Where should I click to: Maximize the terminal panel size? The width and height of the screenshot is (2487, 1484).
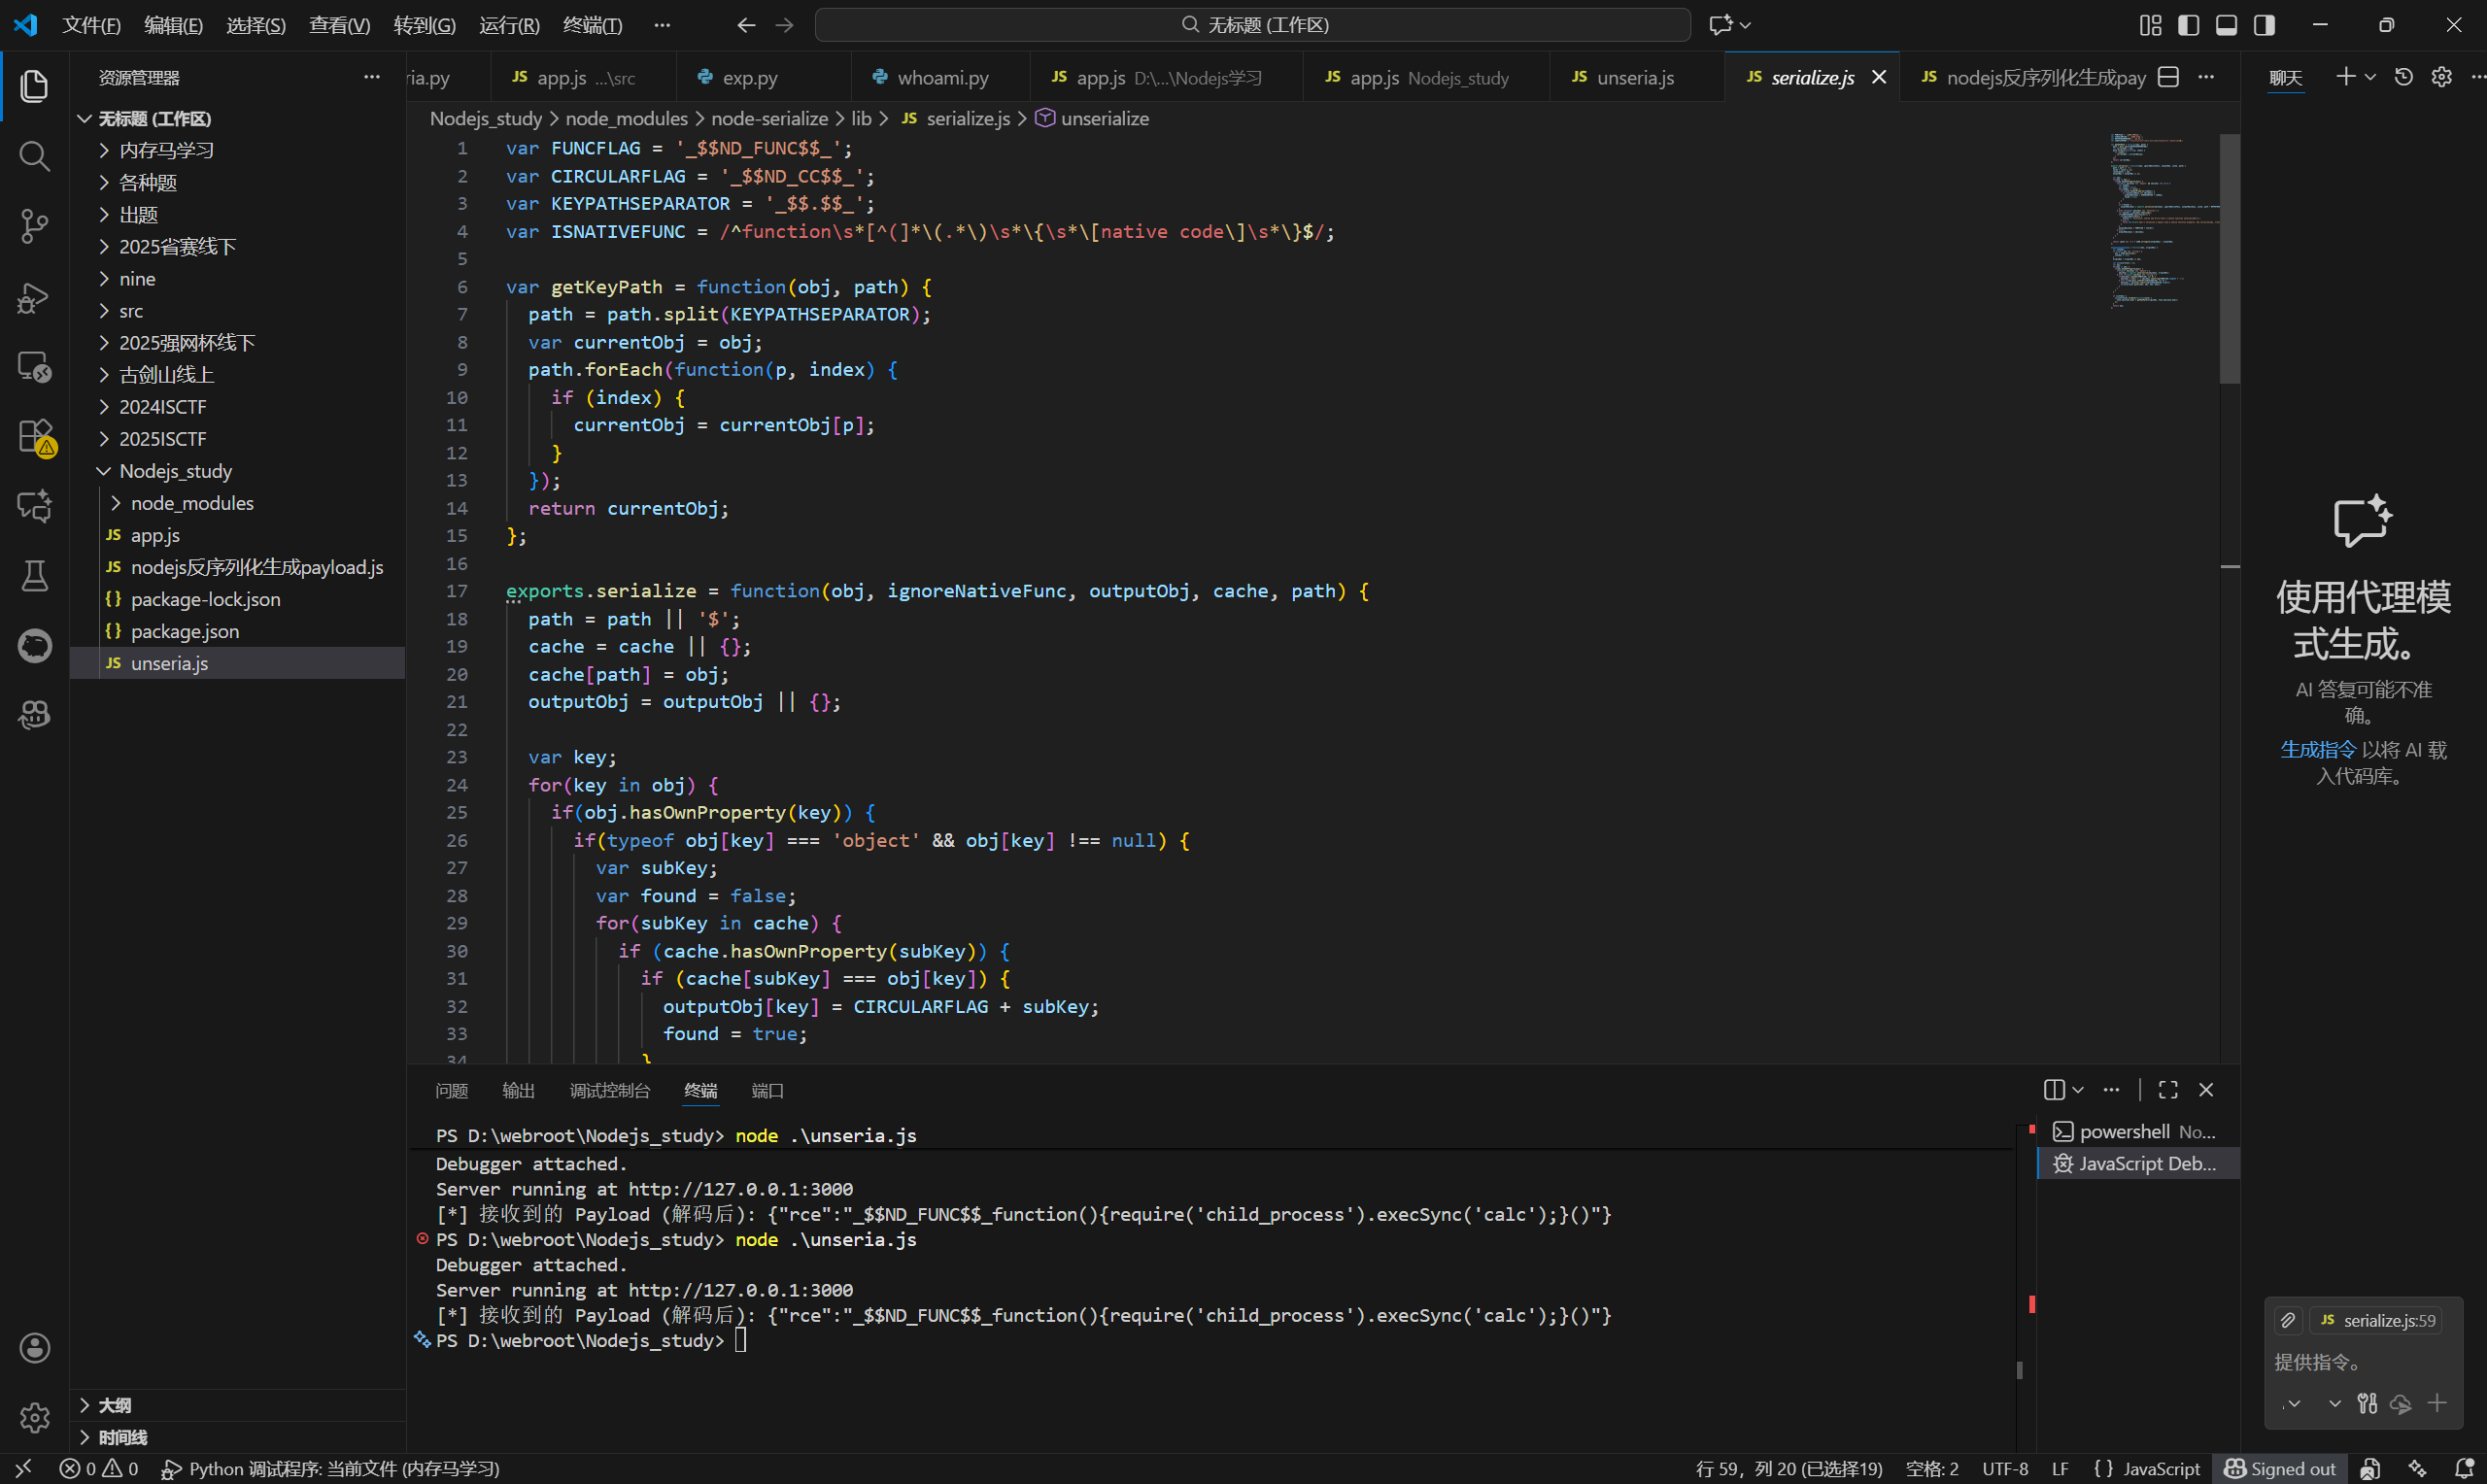[x=2168, y=1089]
